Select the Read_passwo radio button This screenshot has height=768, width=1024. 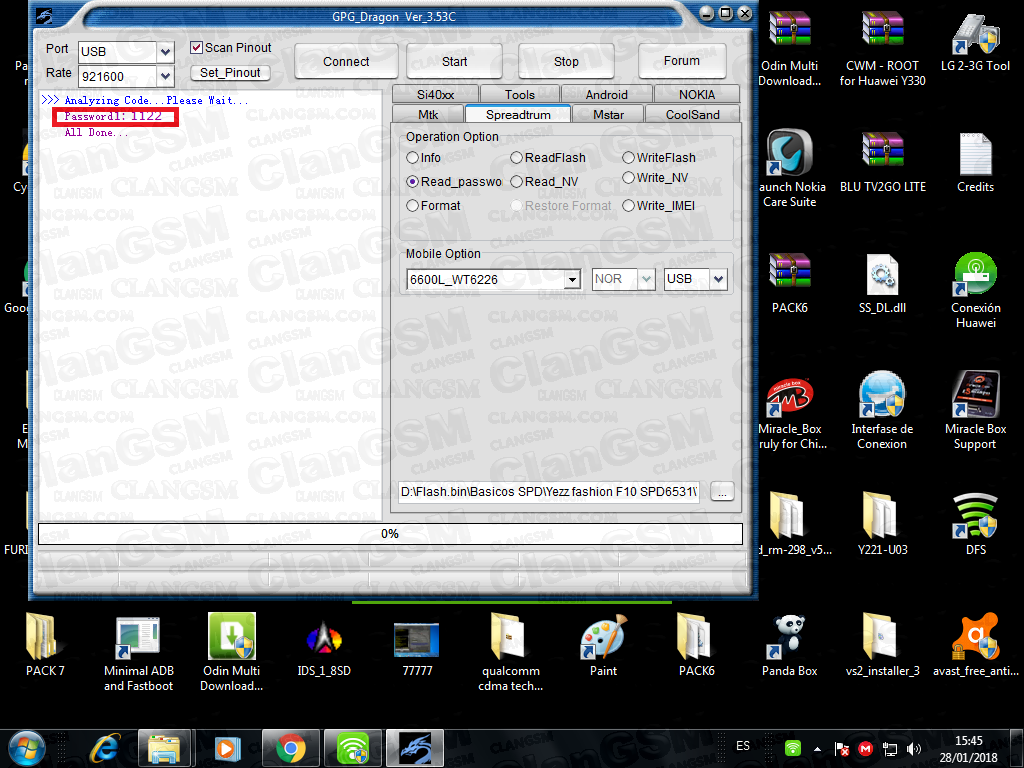coord(412,182)
